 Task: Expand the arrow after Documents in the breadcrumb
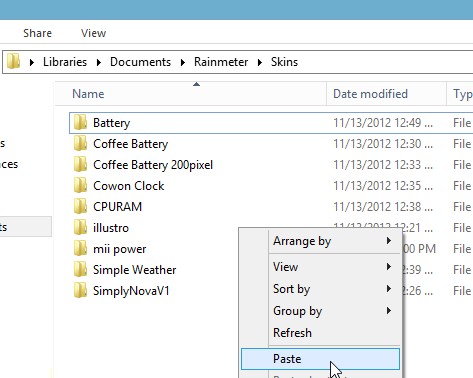pyautogui.click(x=183, y=62)
